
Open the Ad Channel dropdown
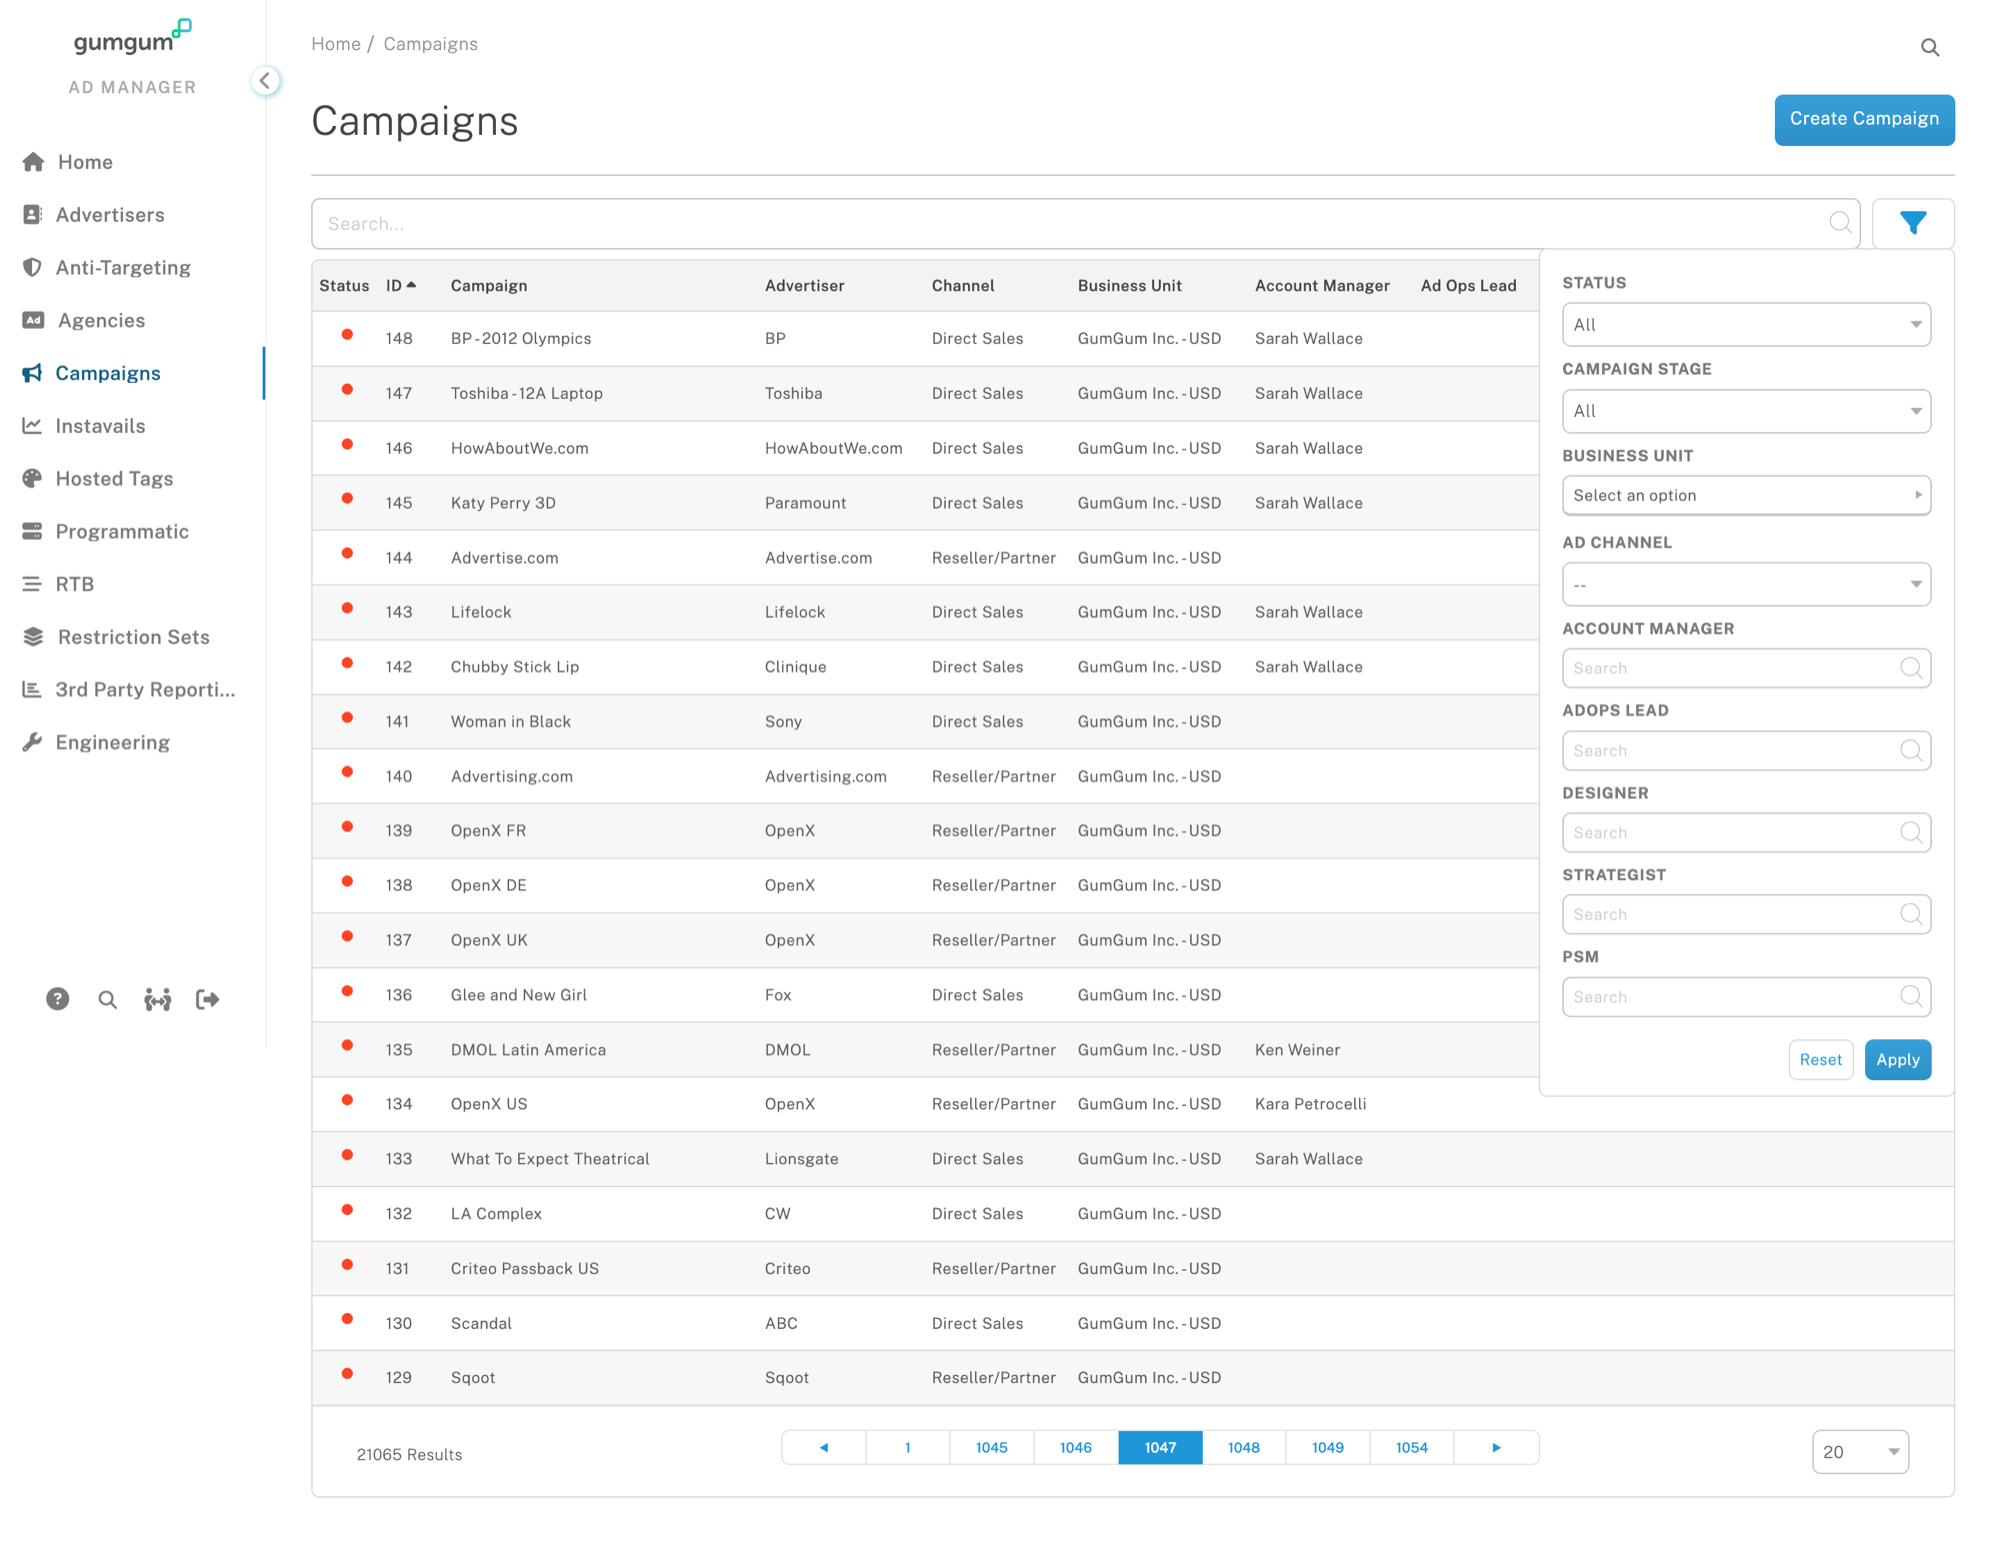1746,584
